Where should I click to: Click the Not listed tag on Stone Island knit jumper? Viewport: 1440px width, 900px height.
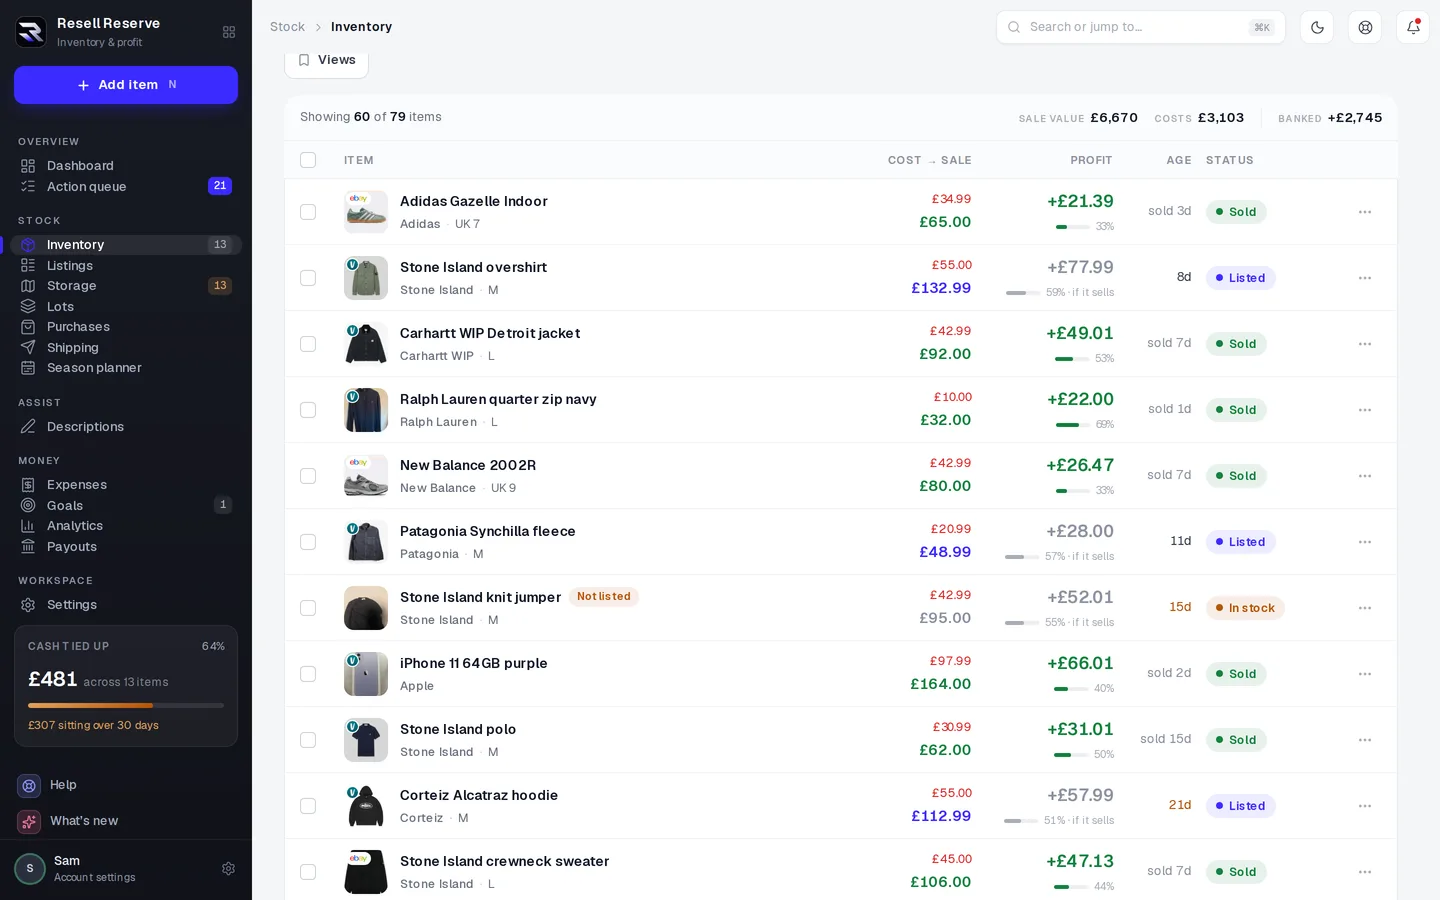604,597
